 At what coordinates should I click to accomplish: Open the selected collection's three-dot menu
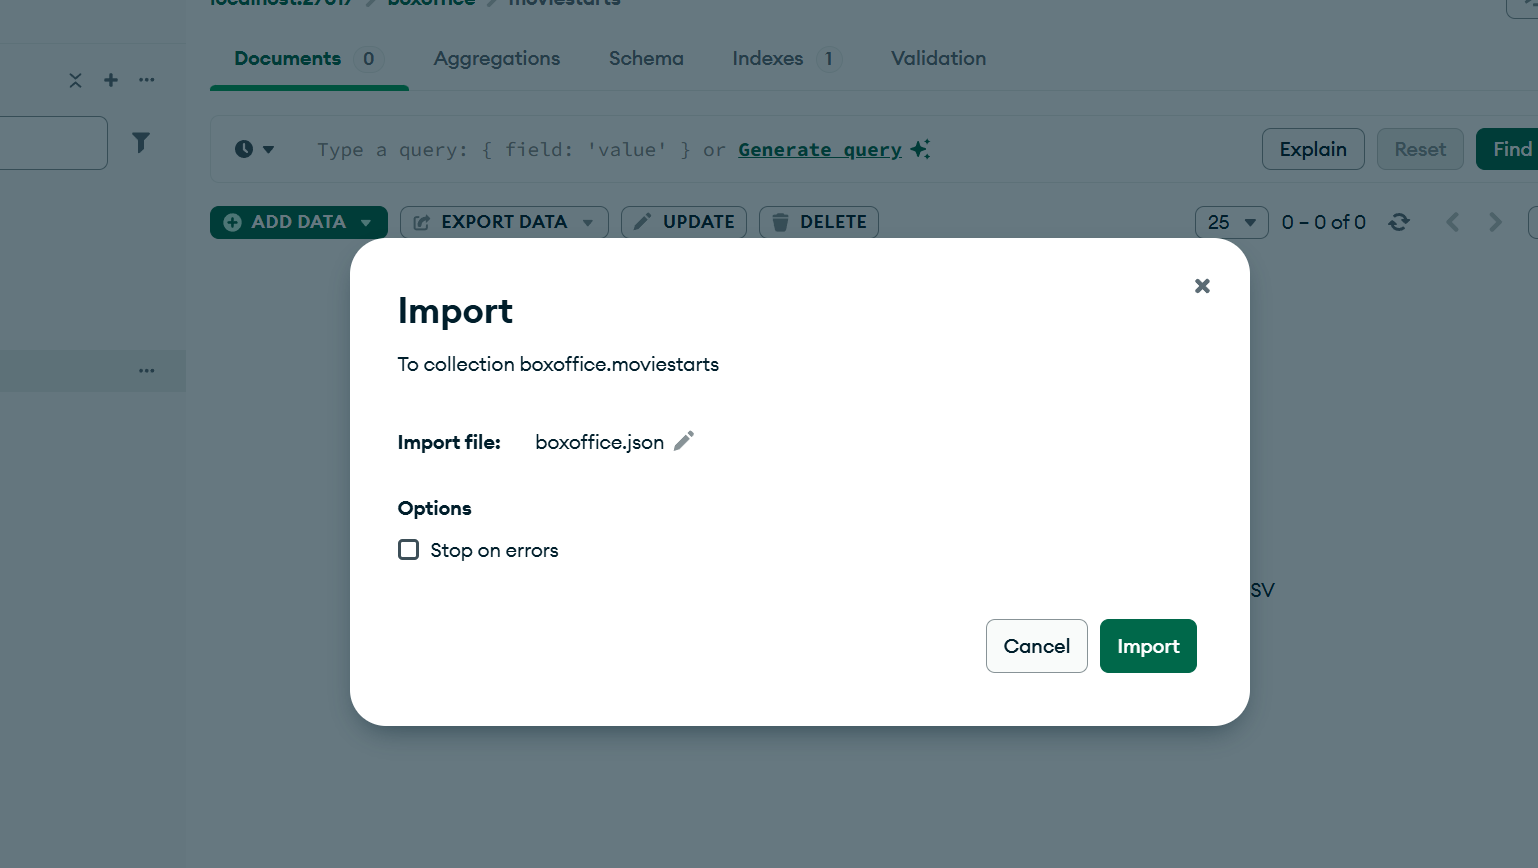point(147,371)
